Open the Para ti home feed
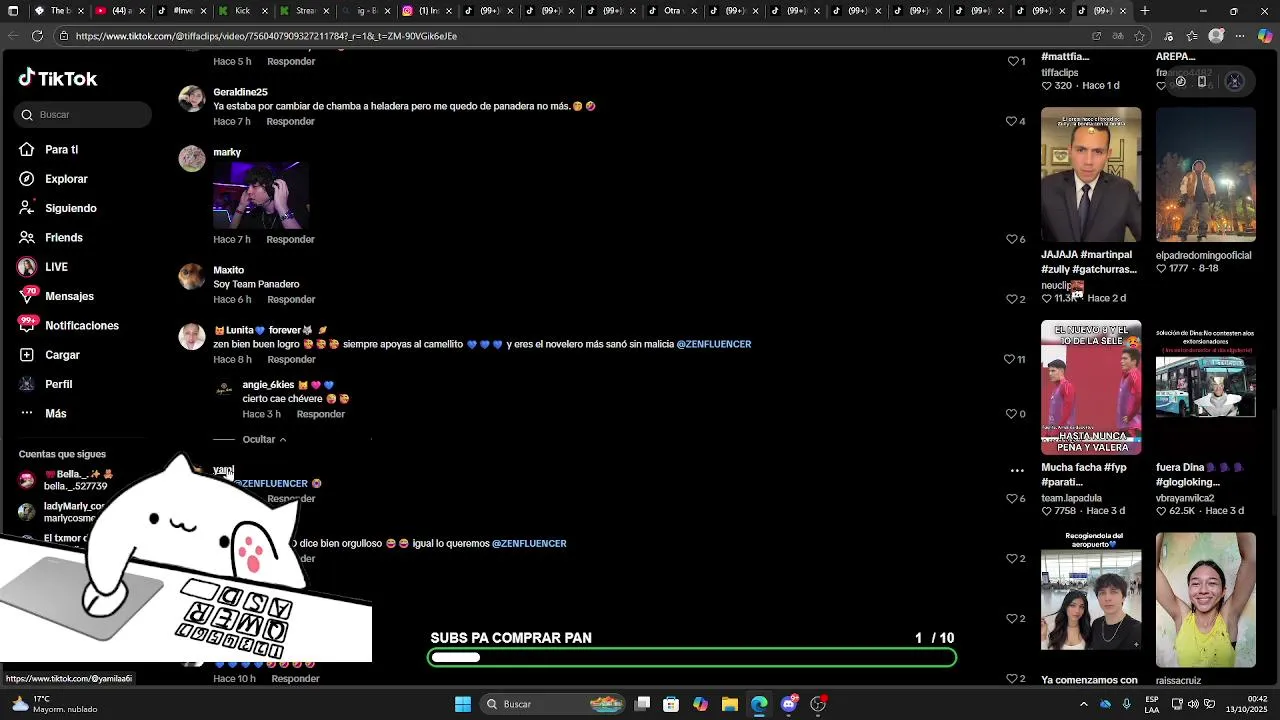This screenshot has width=1280, height=720. 61,149
